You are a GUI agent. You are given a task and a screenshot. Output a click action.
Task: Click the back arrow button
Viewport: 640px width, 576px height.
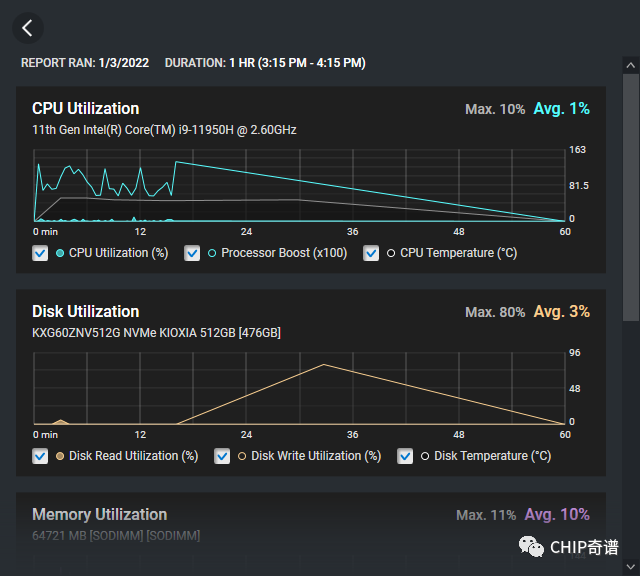click(28, 28)
